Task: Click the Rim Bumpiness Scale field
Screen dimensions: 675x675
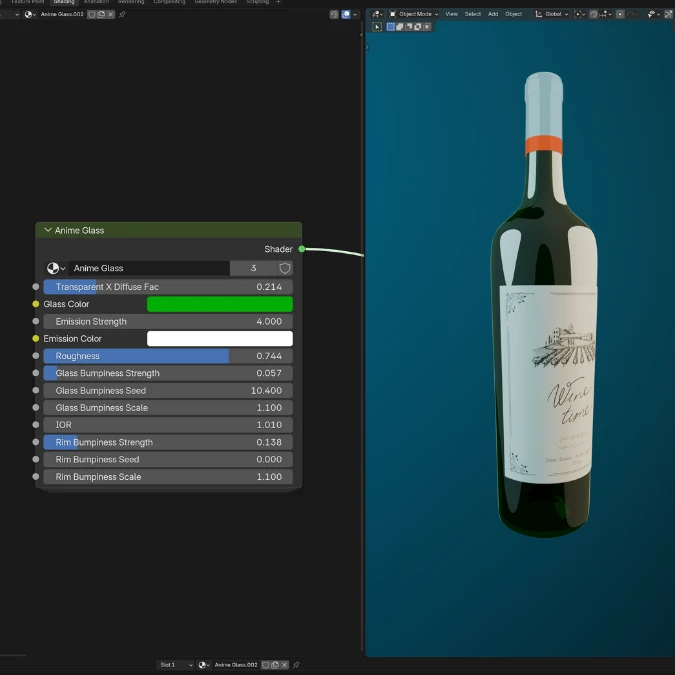Action: pyautogui.click(x=168, y=477)
